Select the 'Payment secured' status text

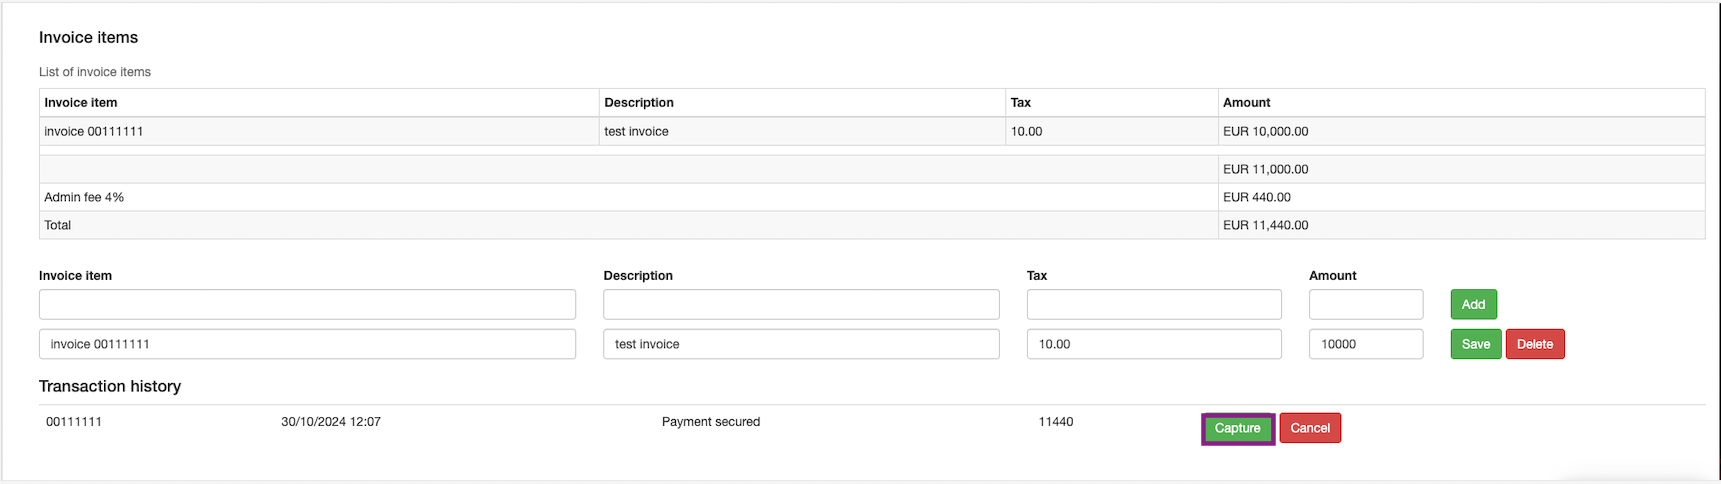(710, 422)
